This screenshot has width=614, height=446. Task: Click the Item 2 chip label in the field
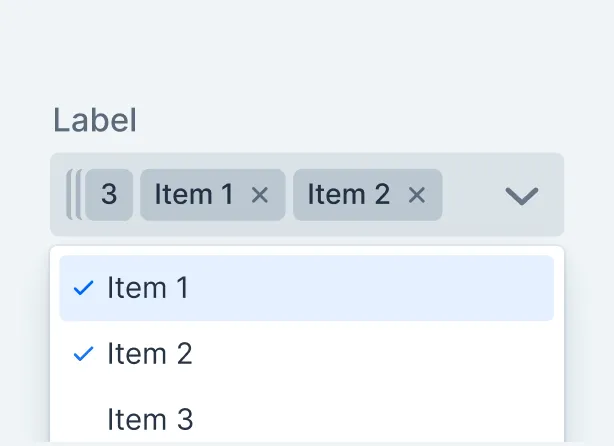[348, 195]
